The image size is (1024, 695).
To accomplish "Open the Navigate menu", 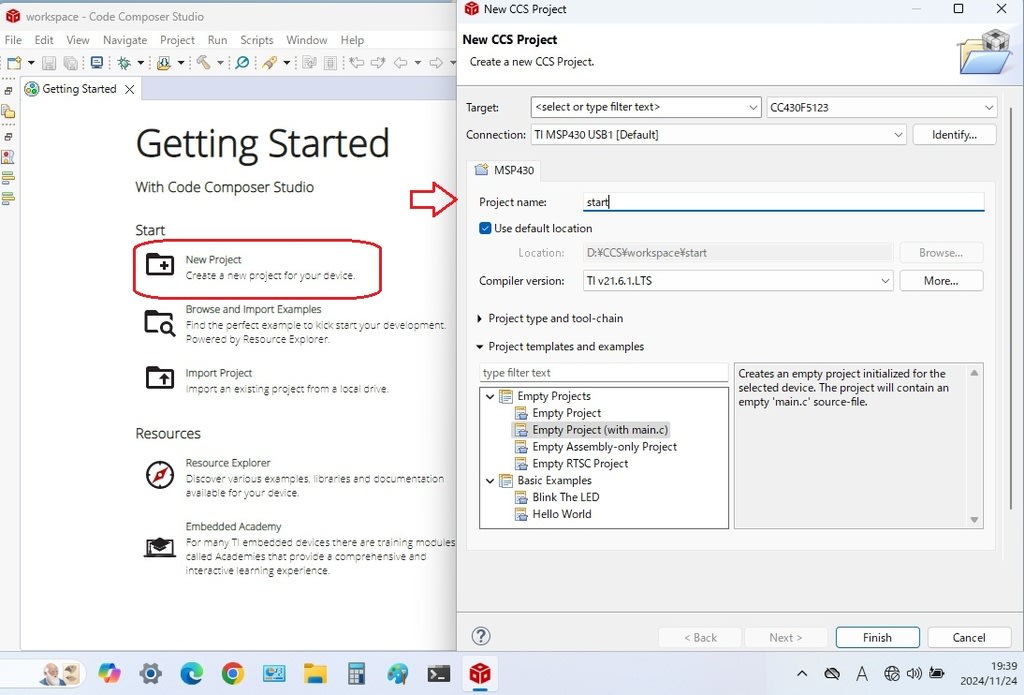I will (x=125, y=40).
